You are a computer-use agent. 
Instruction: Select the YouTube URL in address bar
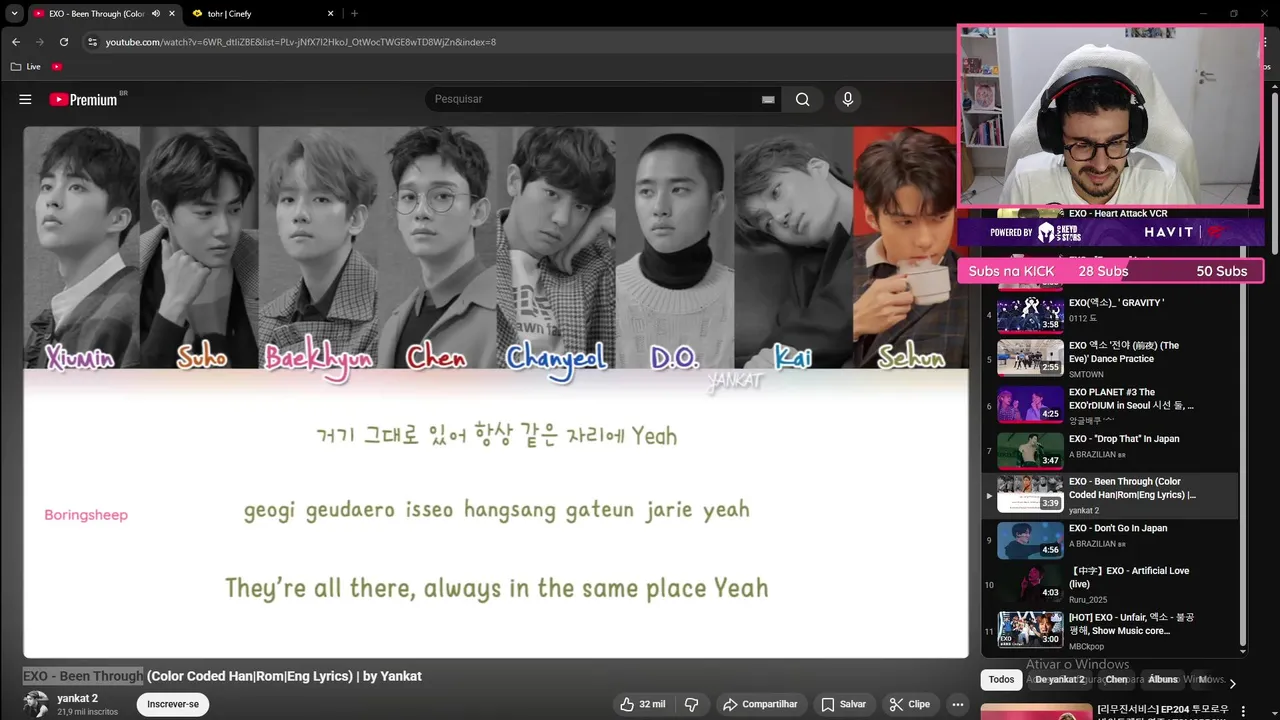[x=301, y=42]
